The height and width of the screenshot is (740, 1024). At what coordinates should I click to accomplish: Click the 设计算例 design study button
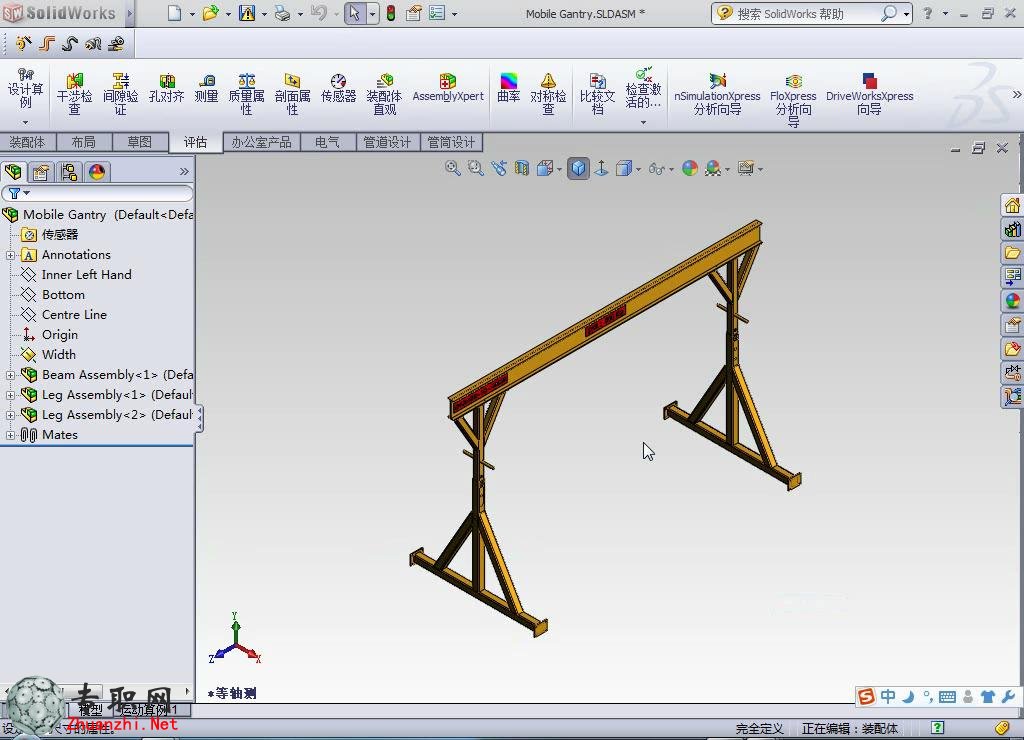25,88
